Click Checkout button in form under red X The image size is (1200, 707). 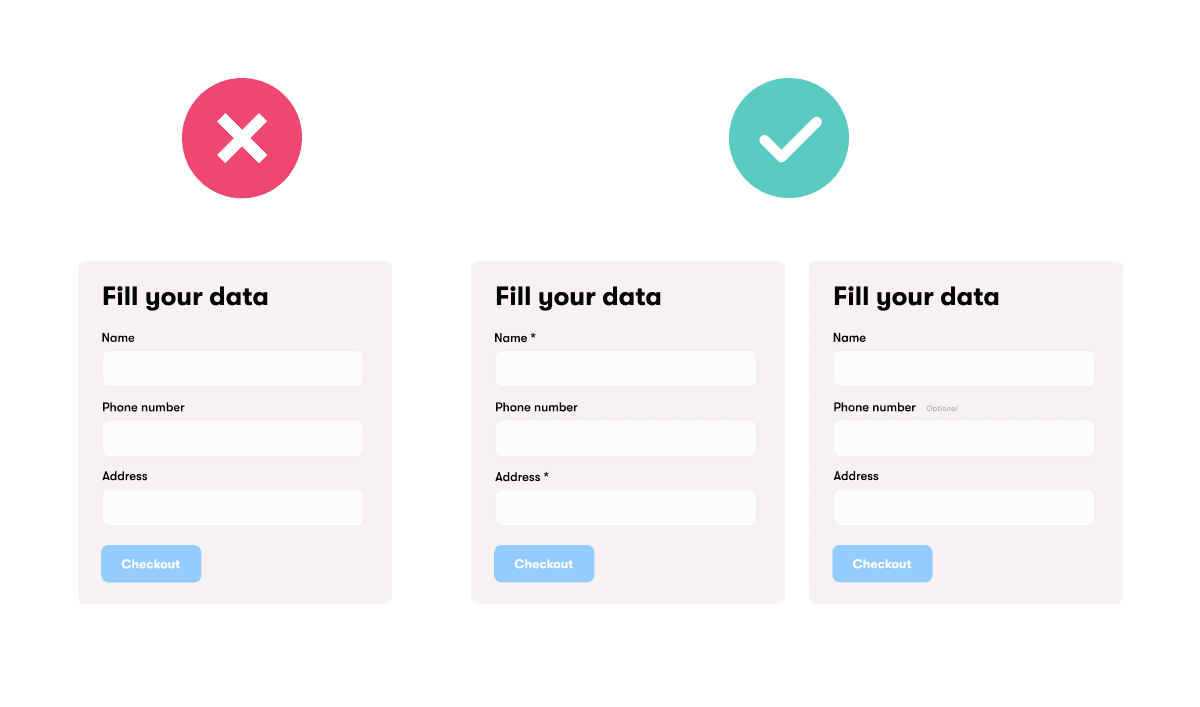pyautogui.click(x=151, y=564)
